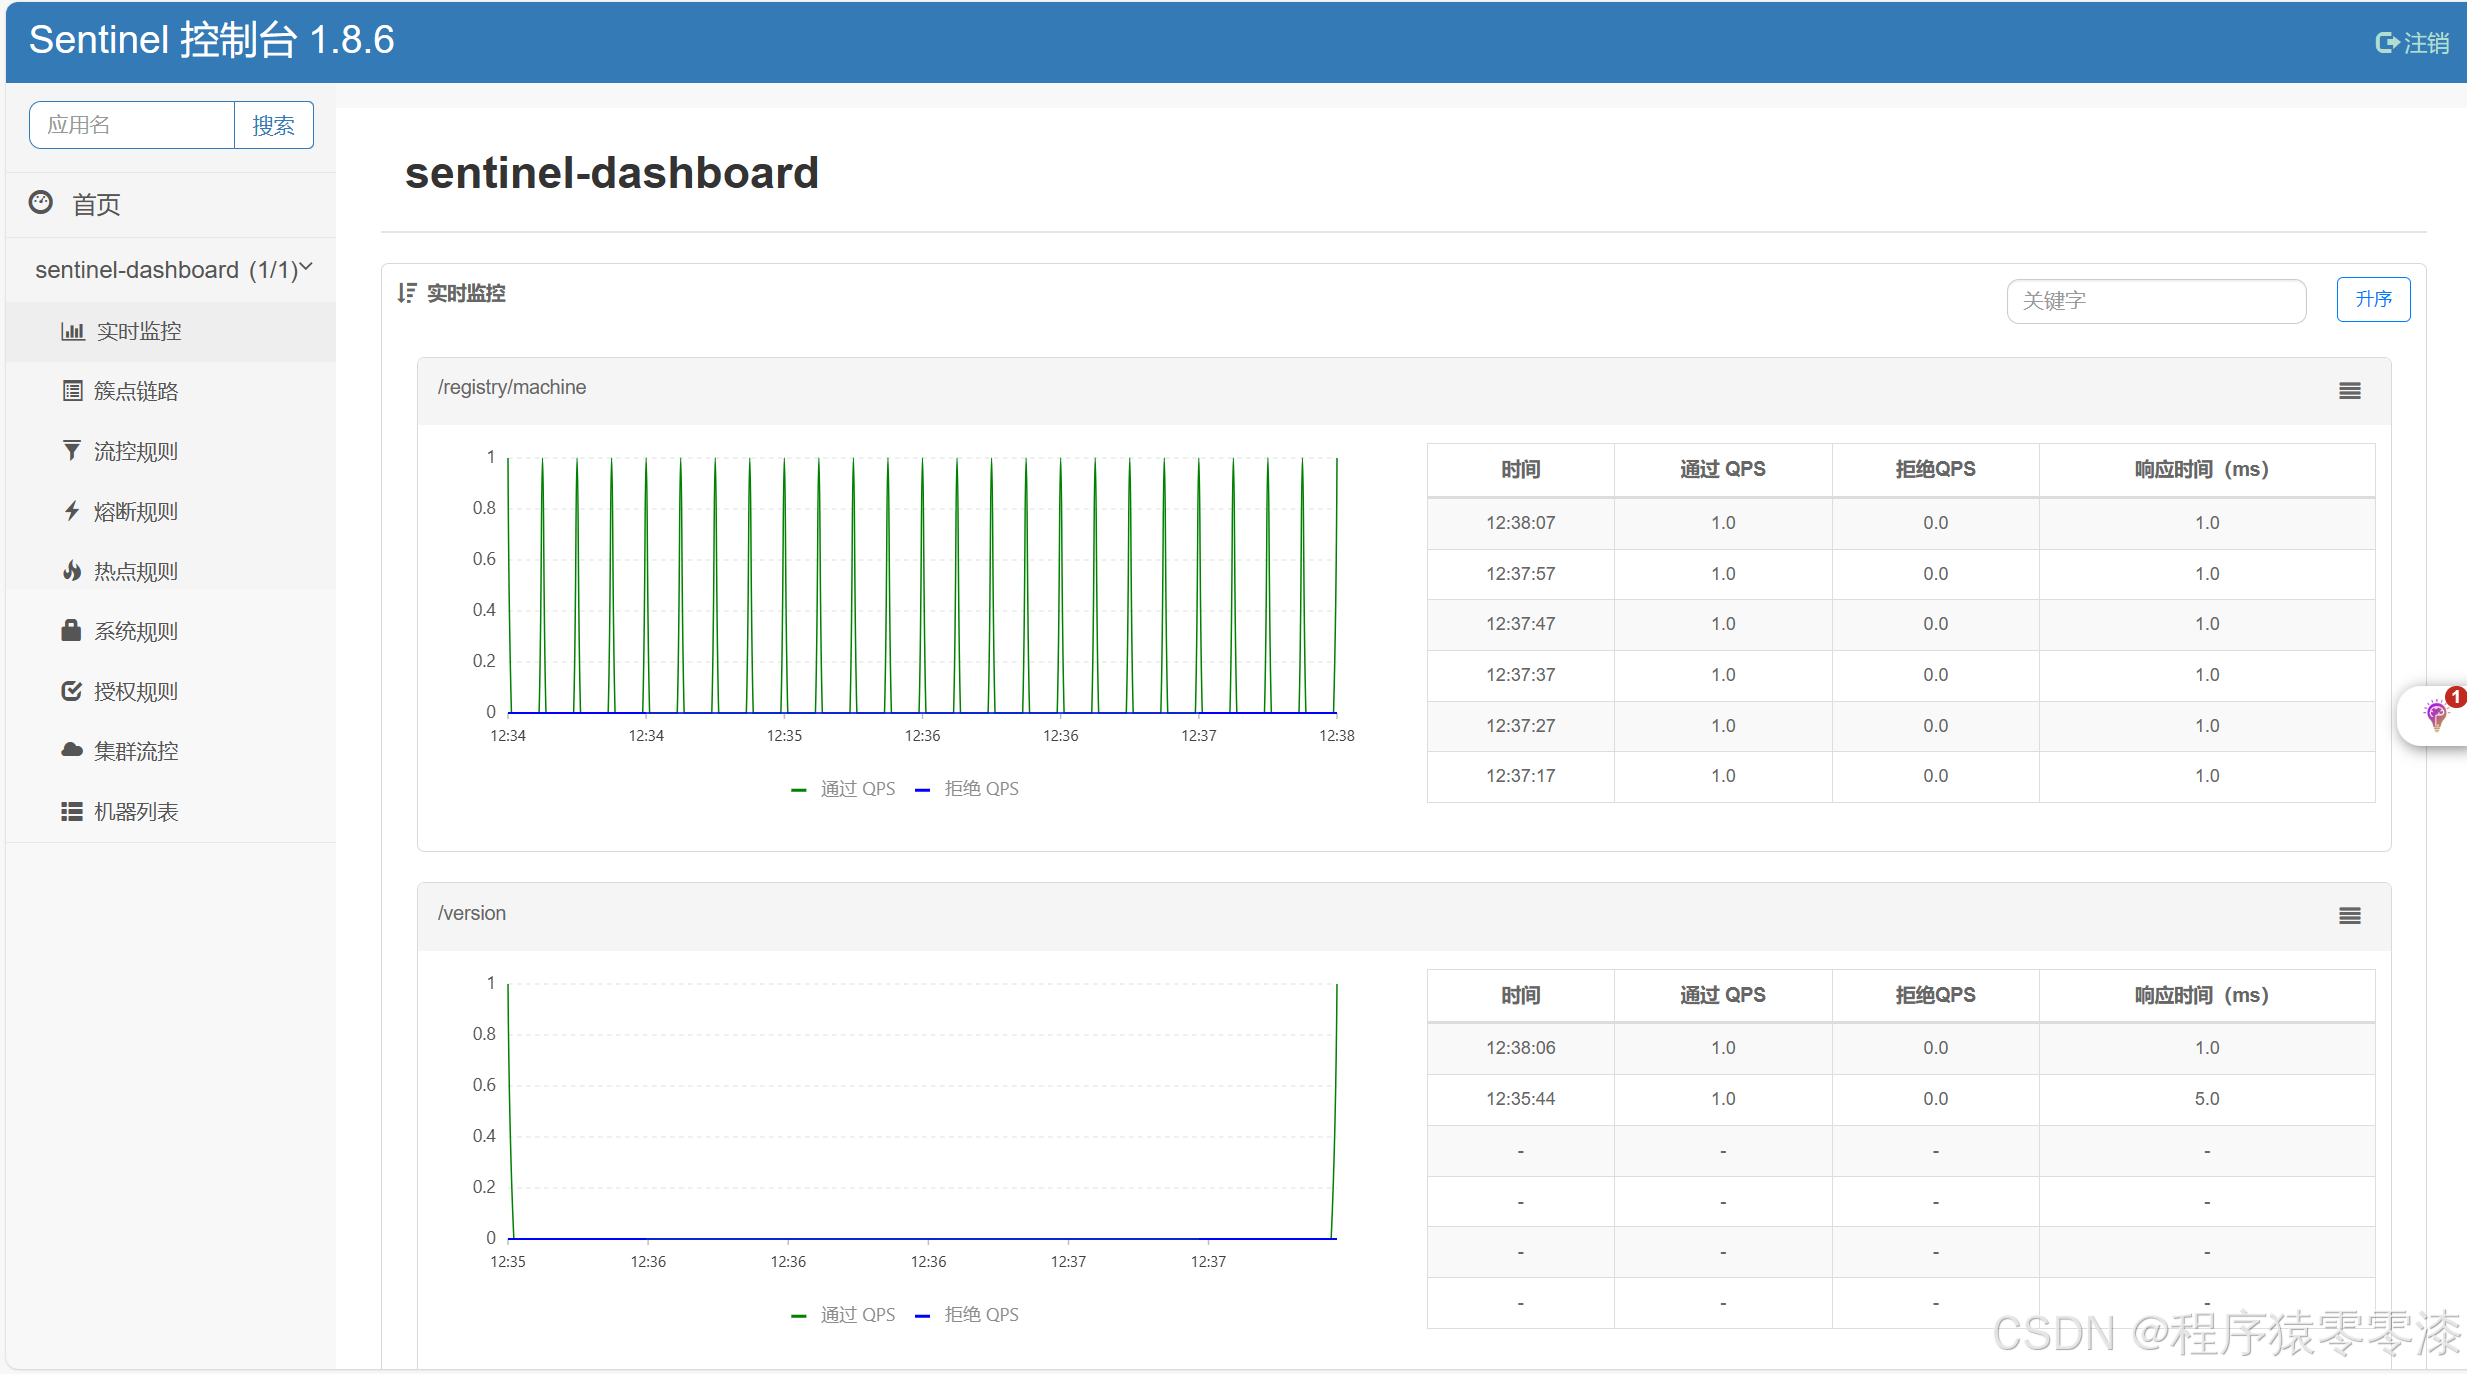Image resolution: width=2467 pixels, height=1374 pixels.
Task: Click the lock icon for 系统规则
Action: click(71, 630)
